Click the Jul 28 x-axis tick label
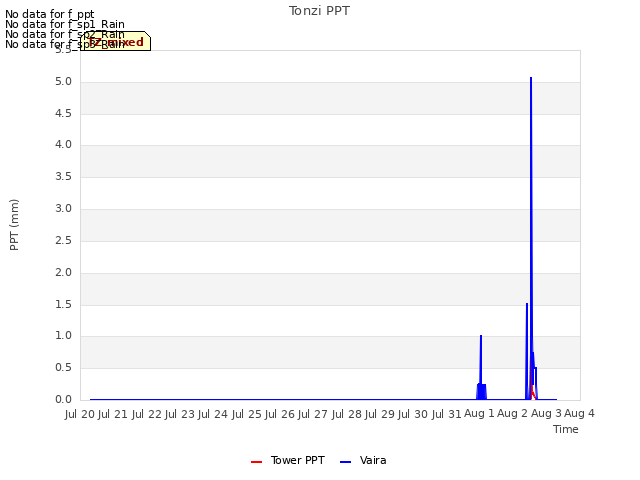The width and height of the screenshot is (640, 480). click(346, 414)
